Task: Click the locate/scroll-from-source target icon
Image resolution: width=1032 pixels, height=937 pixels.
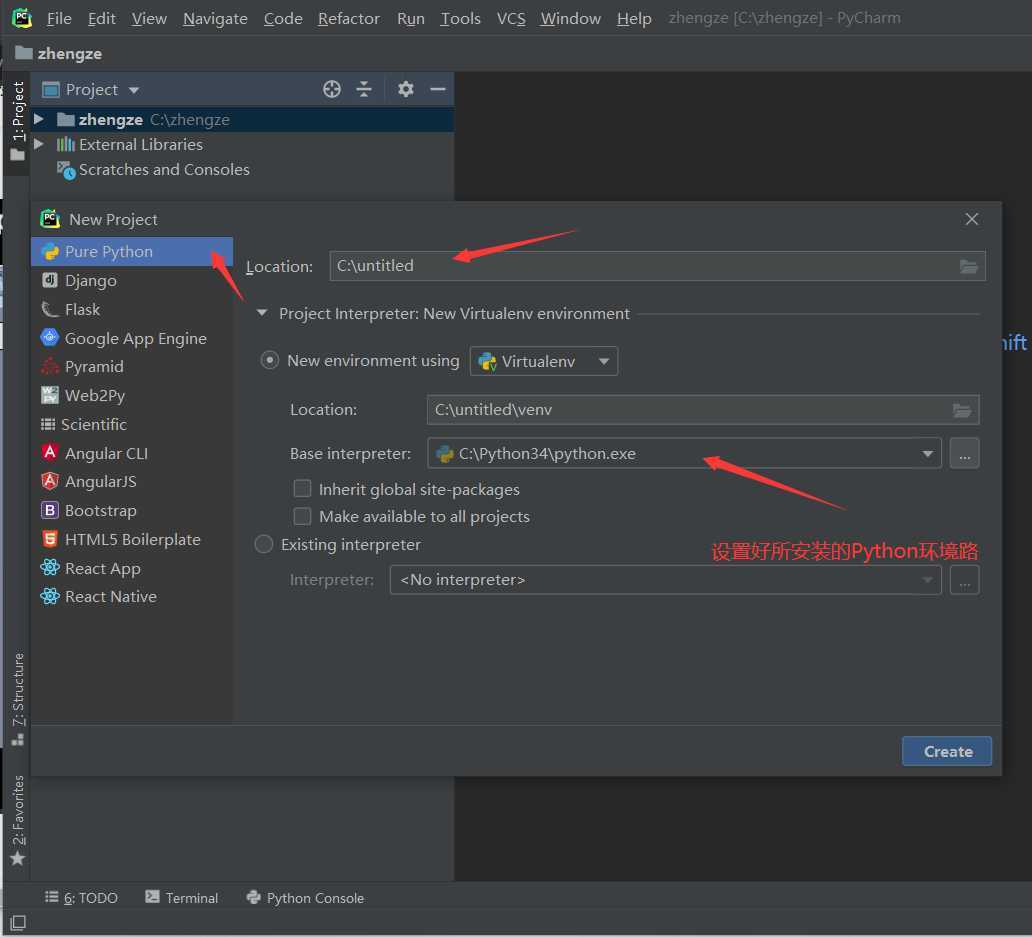Action: coord(332,89)
